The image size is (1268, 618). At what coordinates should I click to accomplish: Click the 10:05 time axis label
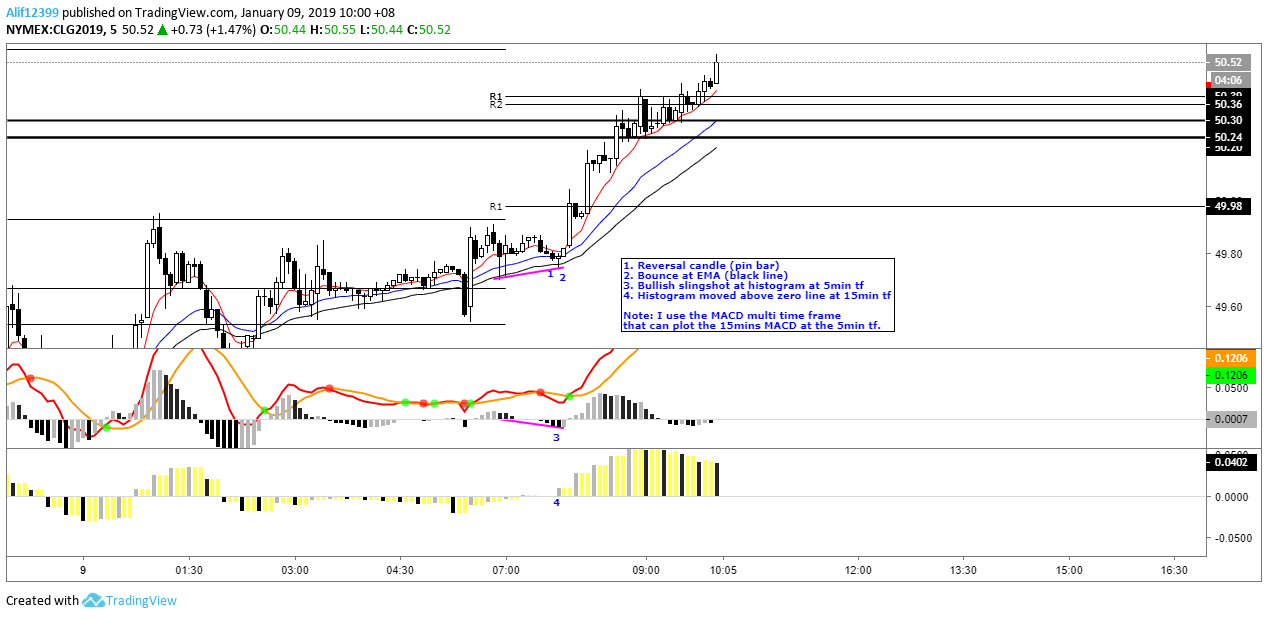point(722,570)
